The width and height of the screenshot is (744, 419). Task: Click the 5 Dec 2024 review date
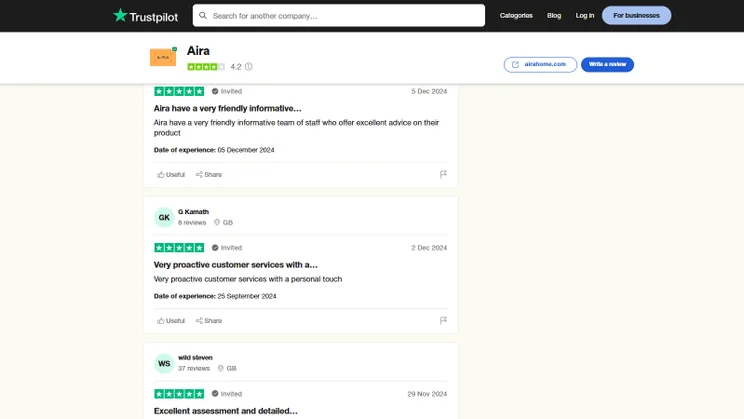click(429, 91)
